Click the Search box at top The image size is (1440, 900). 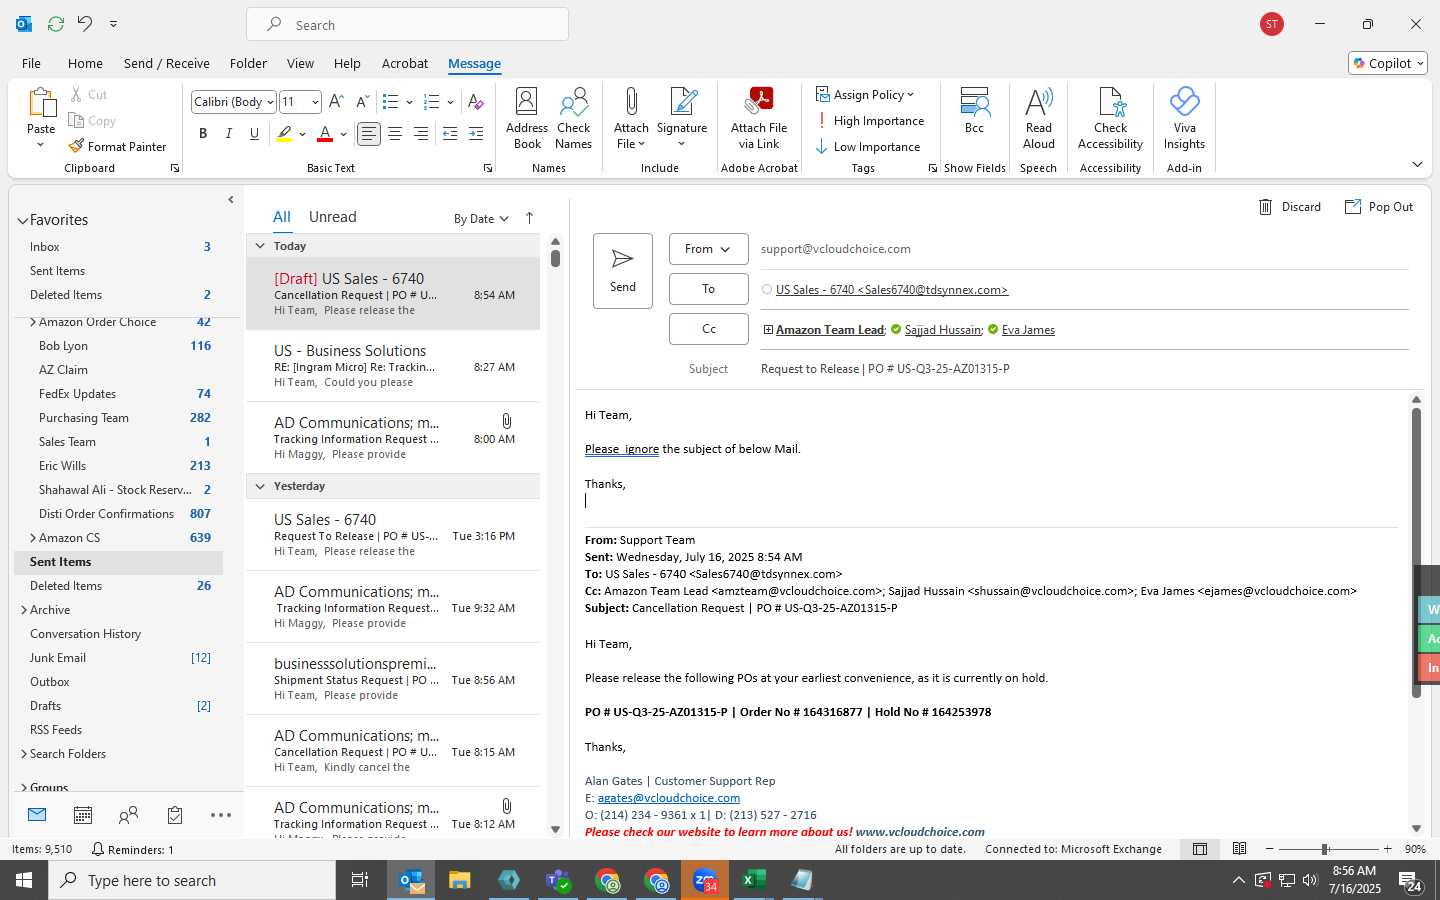point(408,25)
